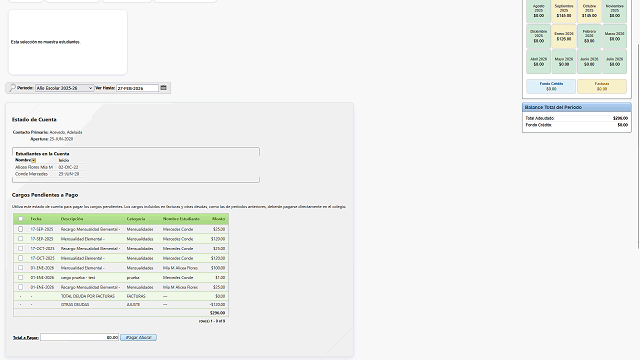Check 17-SEP-2025 Recargo Mensualidad $25 row
Screen dimensions: 640x360
pos(20,229)
